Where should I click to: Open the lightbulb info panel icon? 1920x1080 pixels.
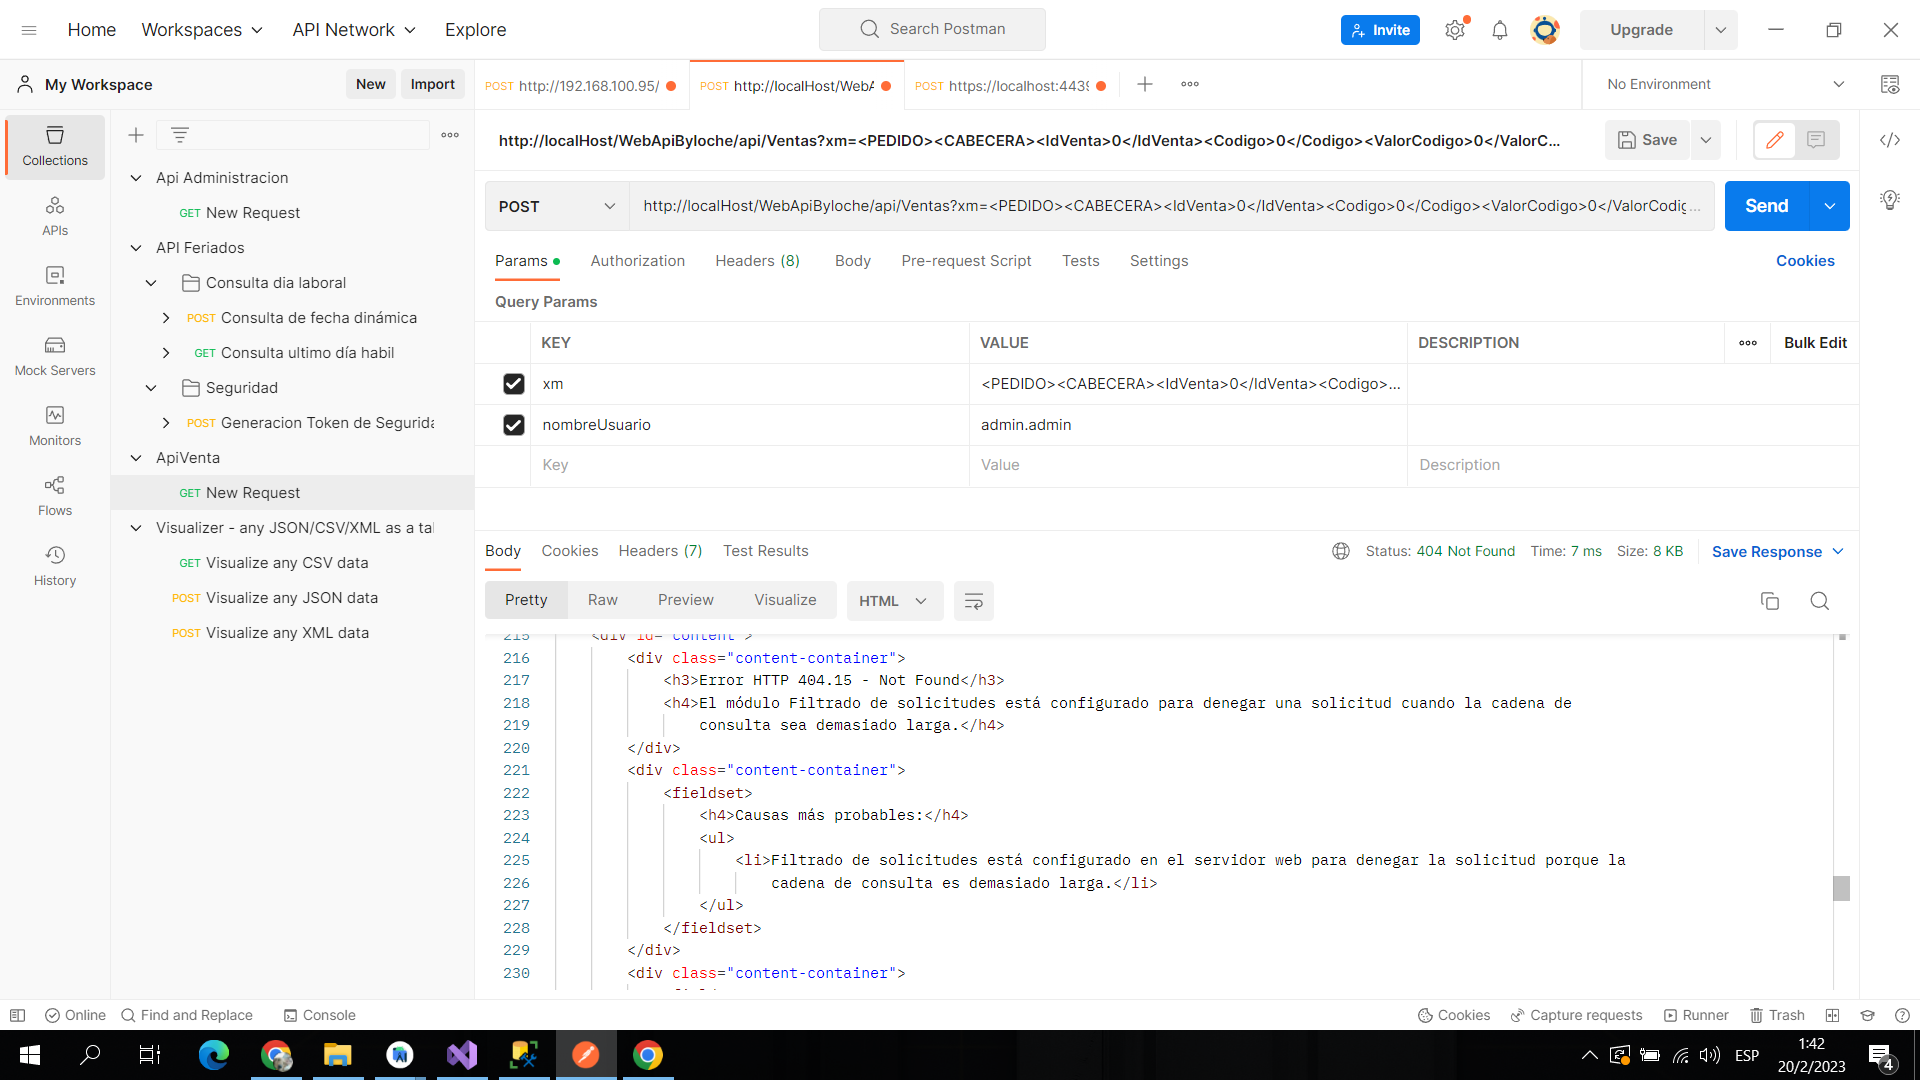tap(1890, 200)
